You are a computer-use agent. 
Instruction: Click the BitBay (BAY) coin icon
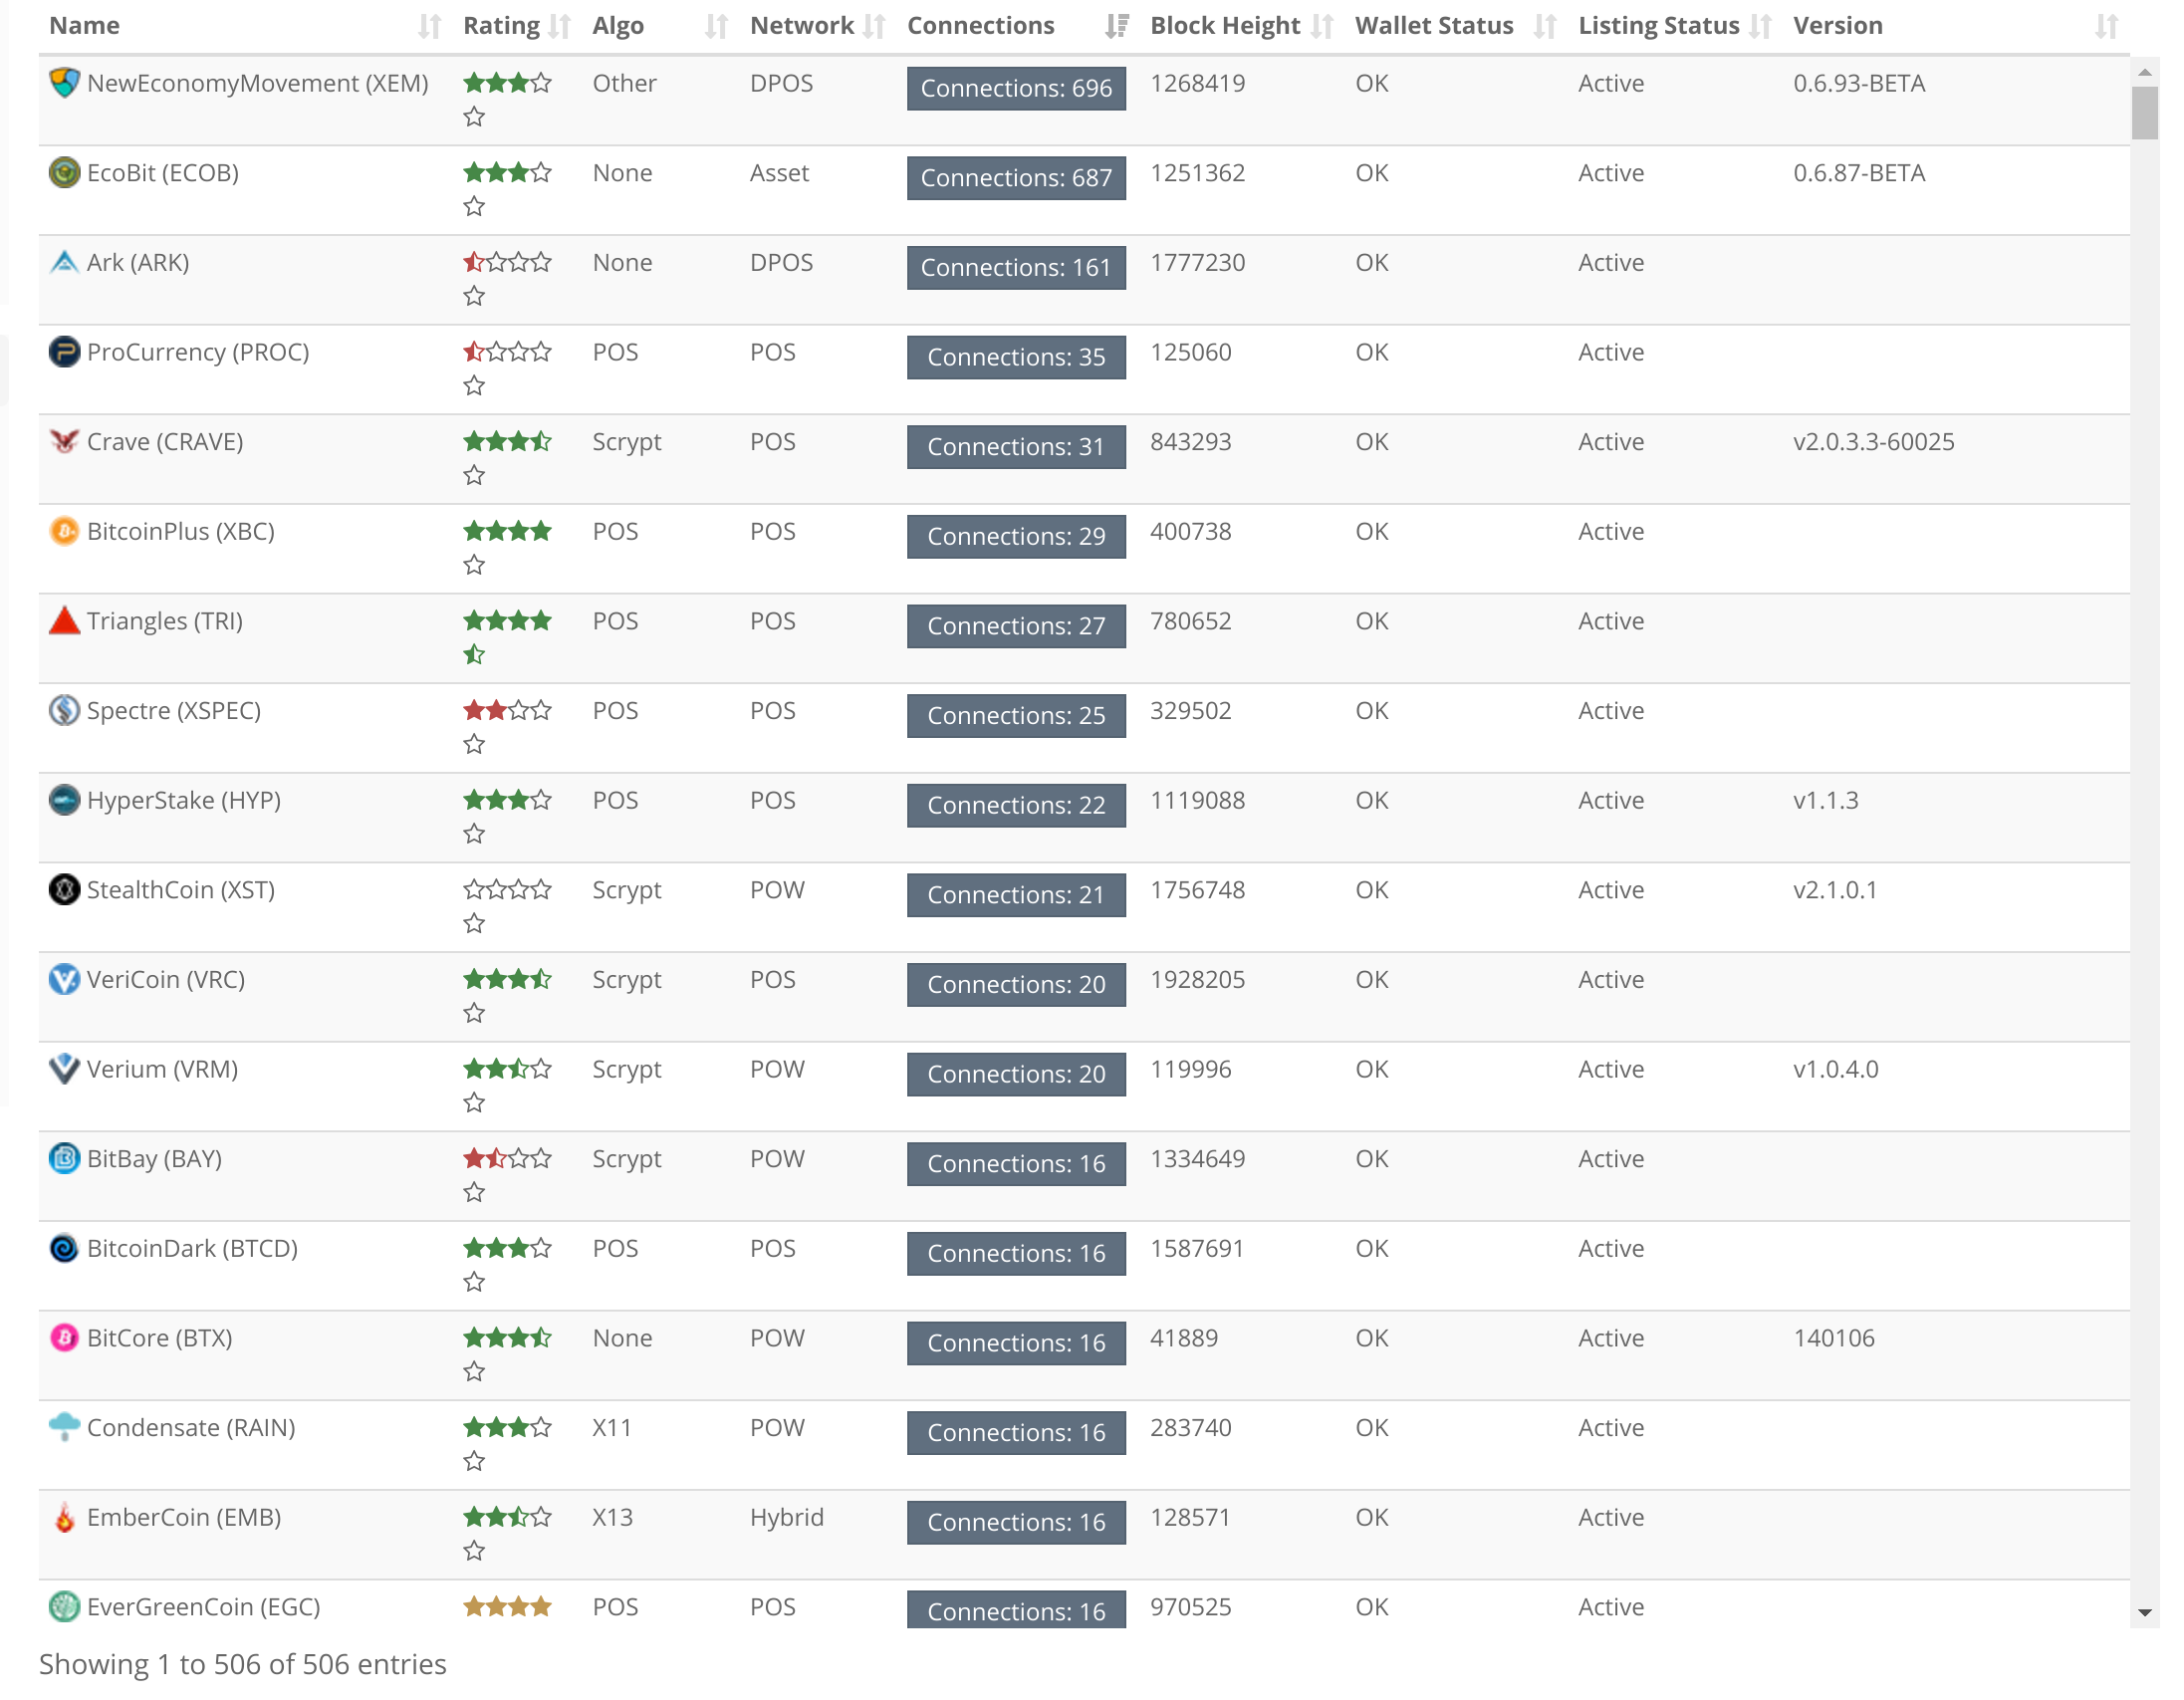pos(64,1159)
